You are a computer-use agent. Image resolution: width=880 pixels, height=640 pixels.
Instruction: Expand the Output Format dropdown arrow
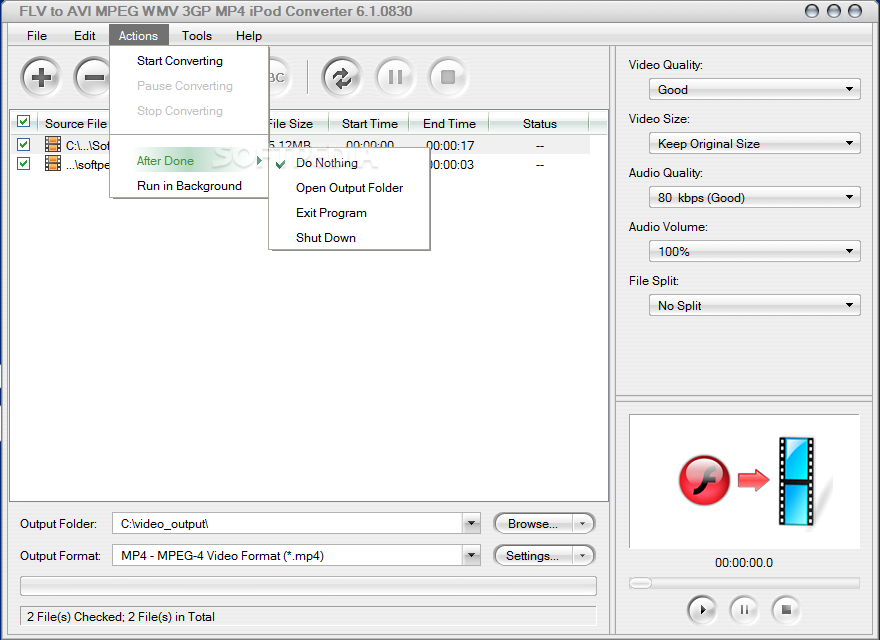471,555
